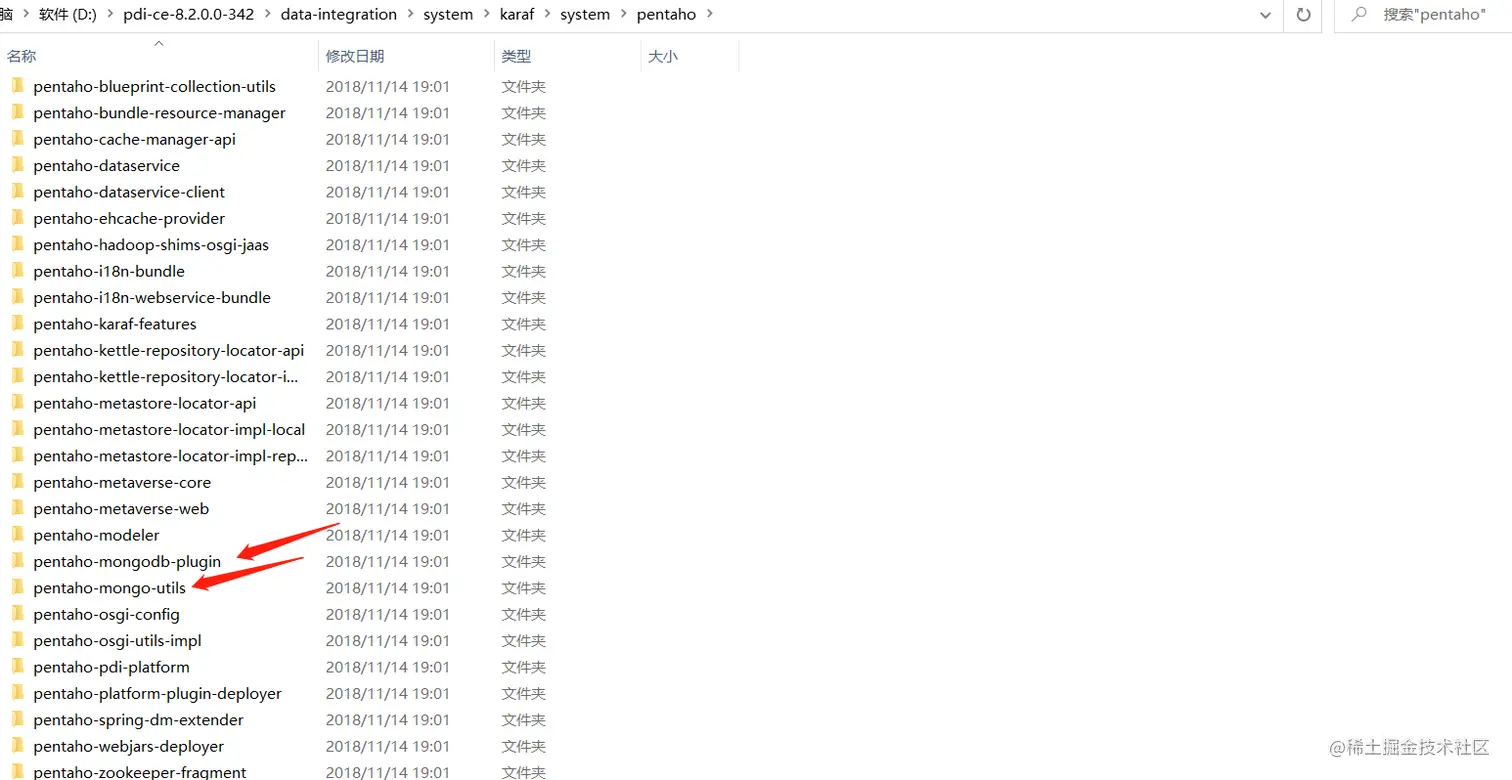Viewport: 1512px width, 780px height.
Task: Go to 软件 (D:) in breadcrumb
Action: tap(69, 15)
